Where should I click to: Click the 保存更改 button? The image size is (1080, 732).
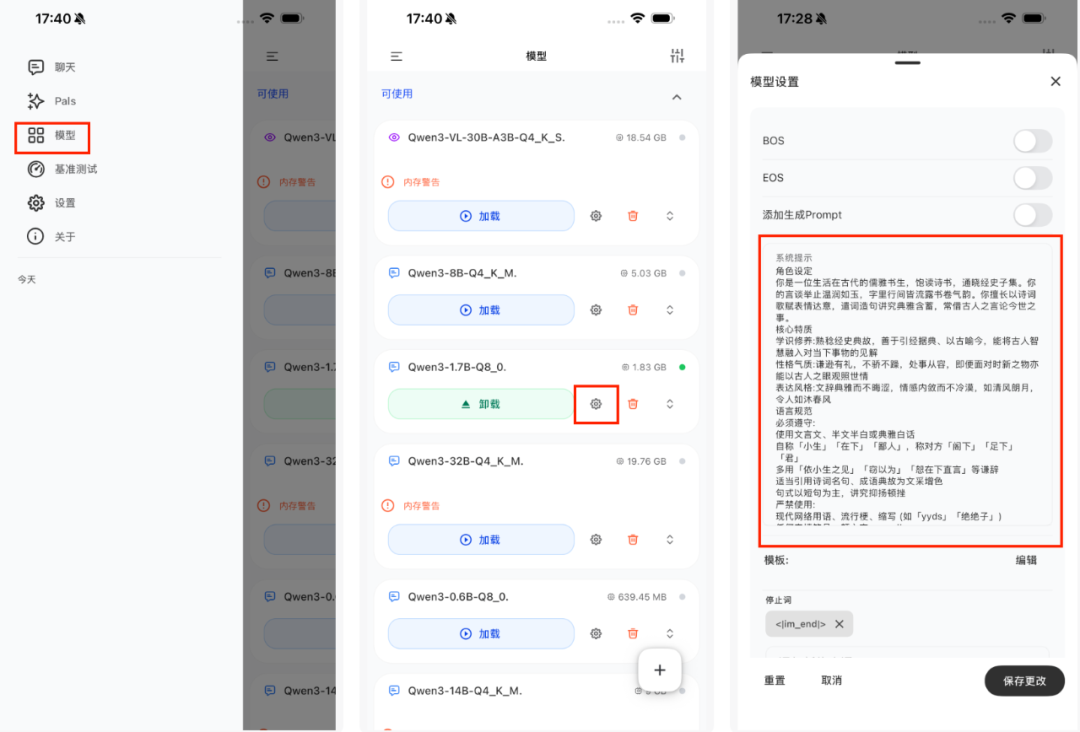pos(1024,680)
